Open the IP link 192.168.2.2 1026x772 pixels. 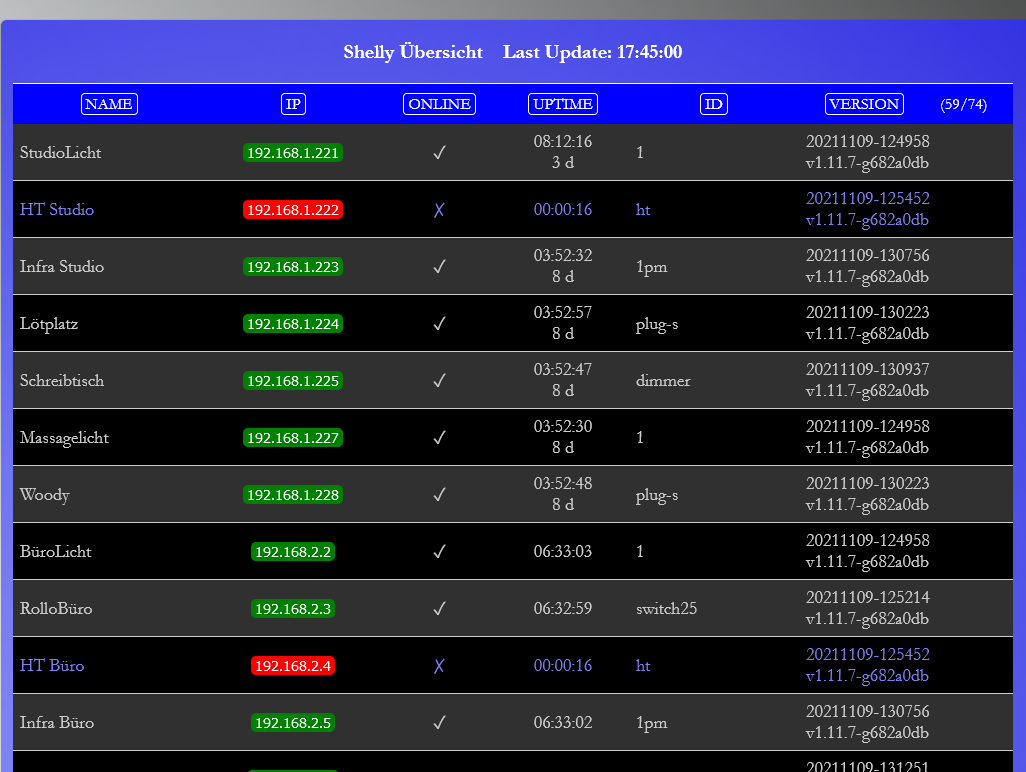point(293,552)
